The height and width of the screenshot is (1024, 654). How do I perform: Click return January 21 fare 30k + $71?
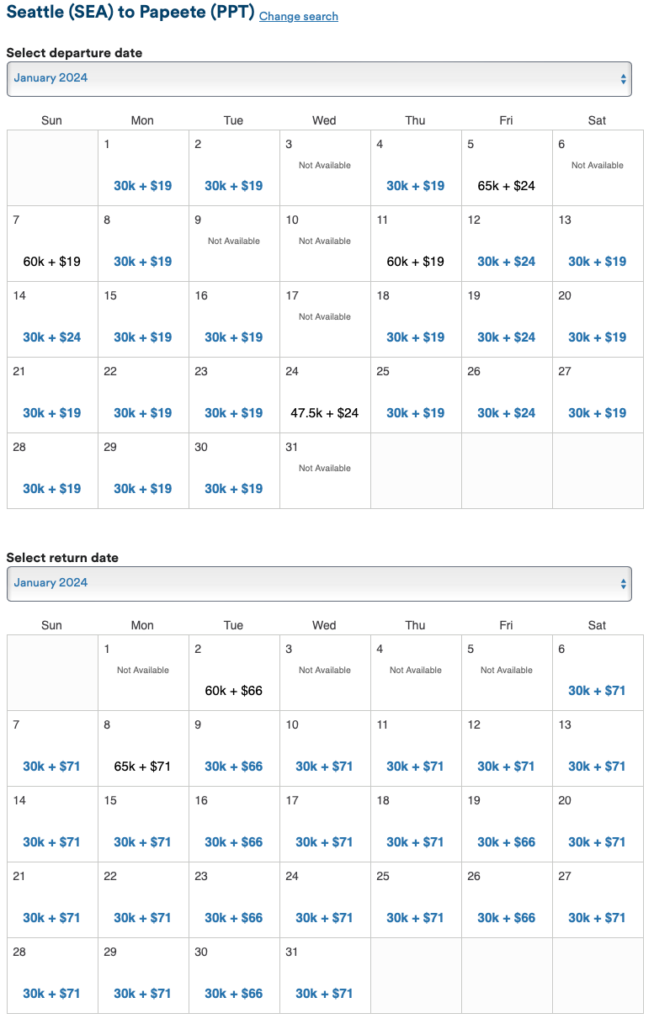[x=52, y=918]
